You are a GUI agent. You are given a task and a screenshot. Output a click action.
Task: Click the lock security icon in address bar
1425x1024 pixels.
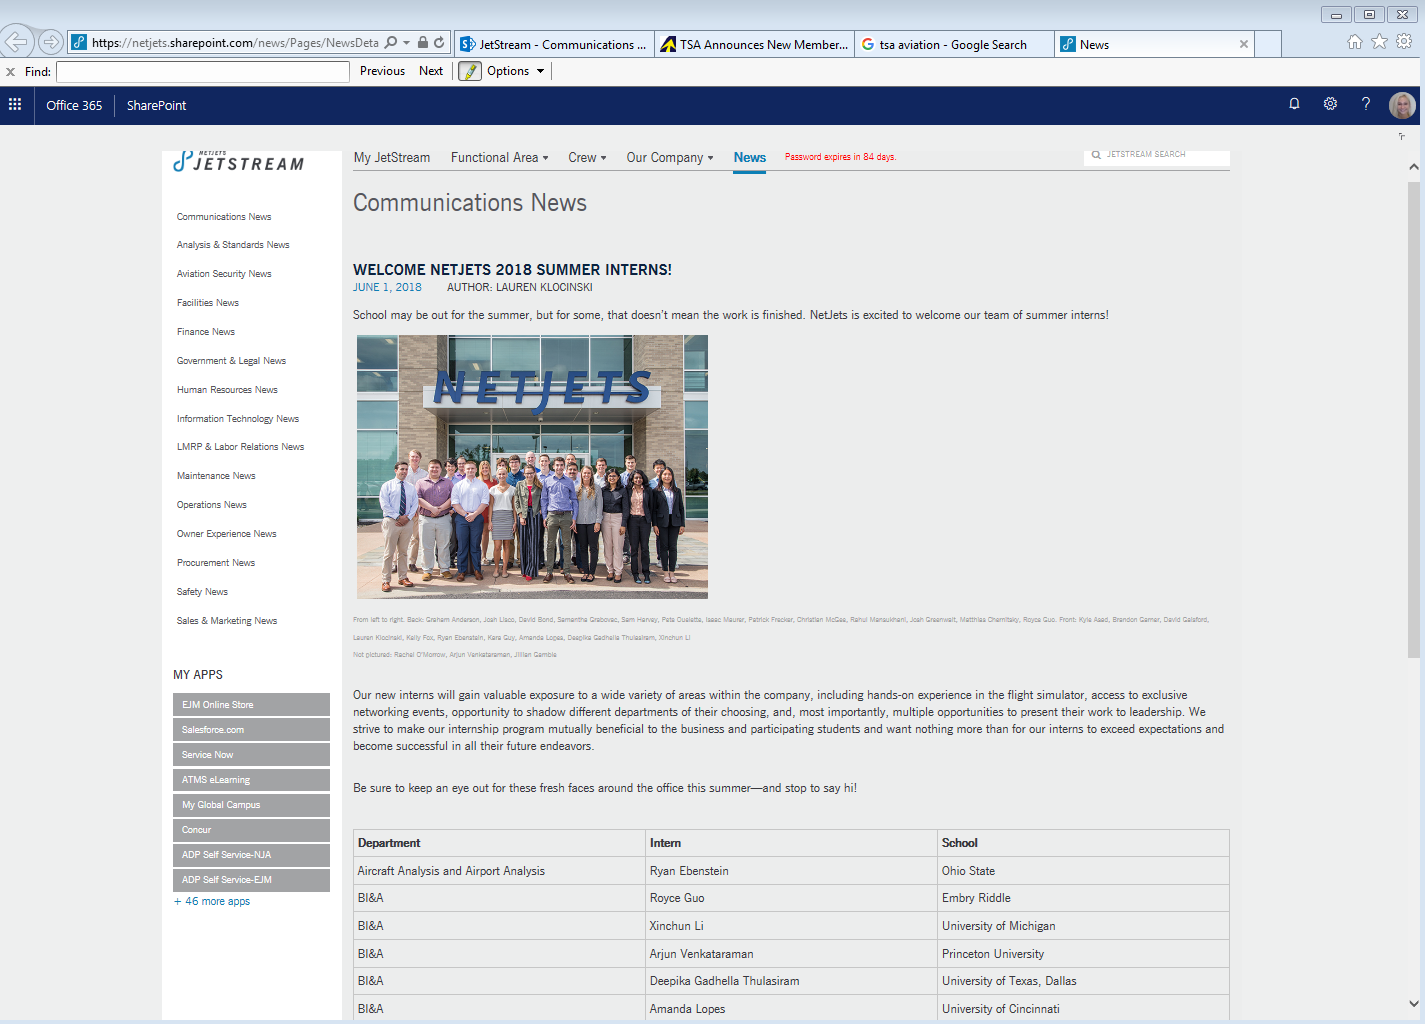point(423,43)
